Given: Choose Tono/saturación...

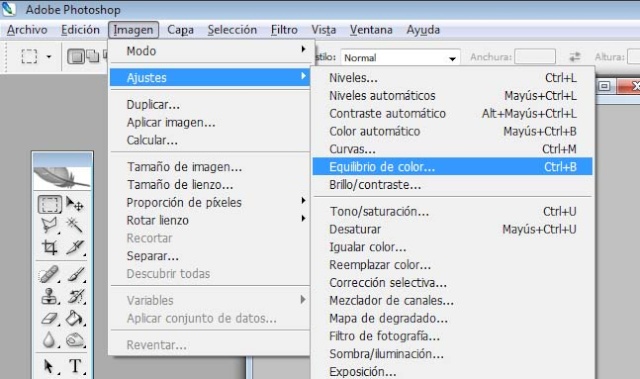Looking at the screenshot, I should pyautogui.click(x=452, y=211).
